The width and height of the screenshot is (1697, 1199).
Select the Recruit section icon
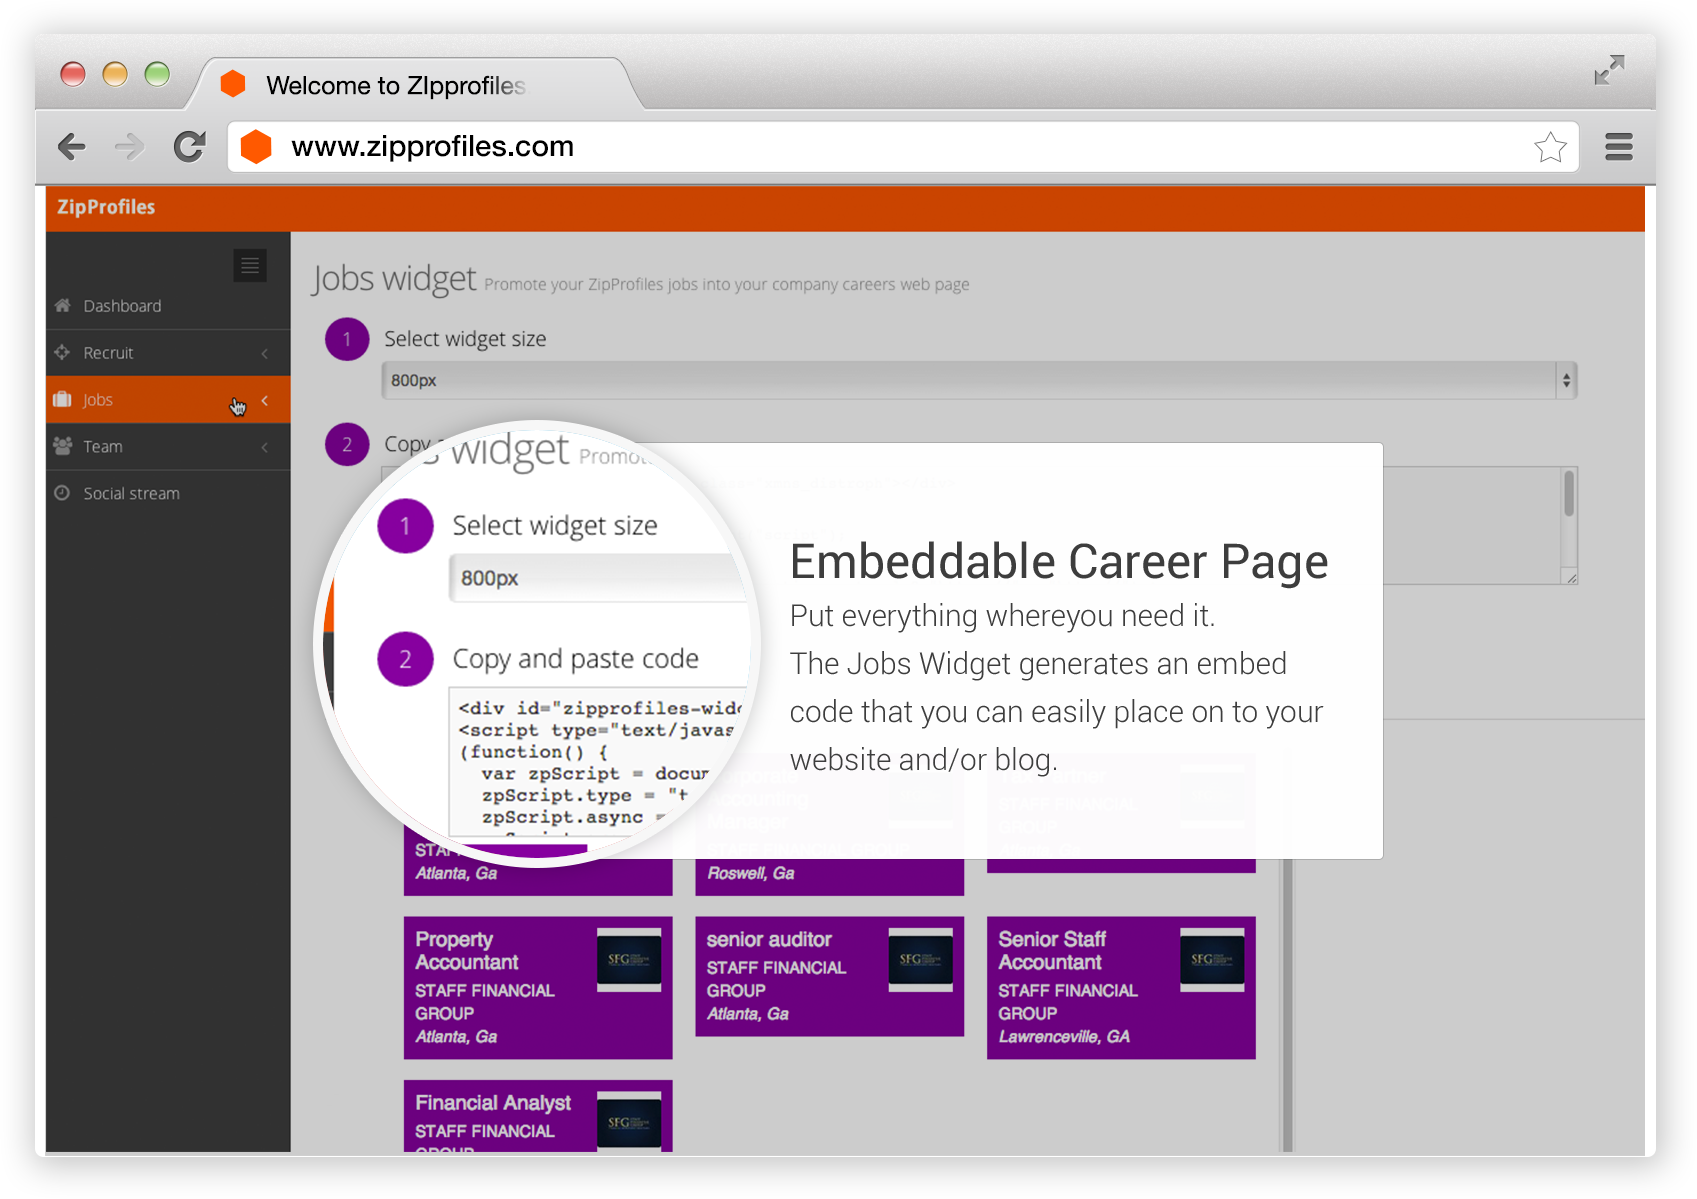61,352
